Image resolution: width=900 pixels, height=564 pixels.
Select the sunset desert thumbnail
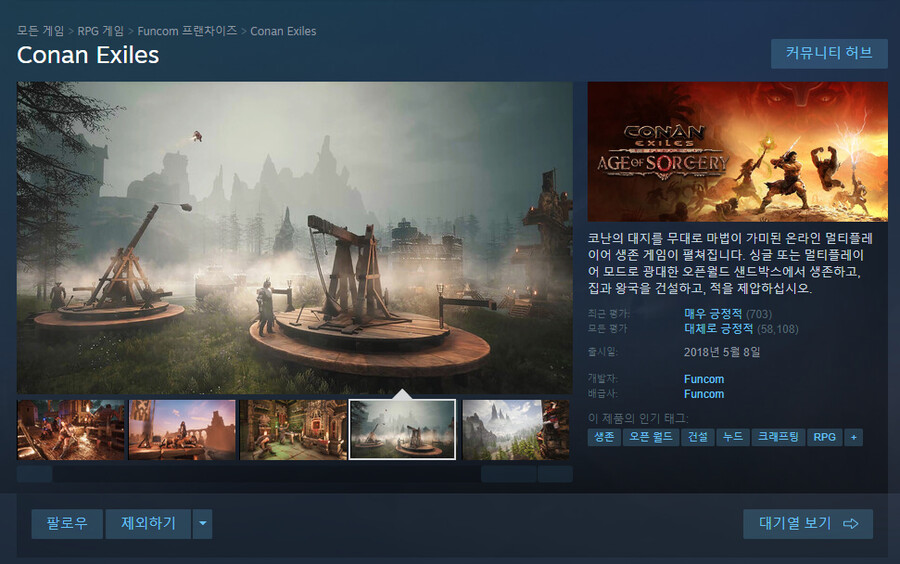tap(182, 430)
